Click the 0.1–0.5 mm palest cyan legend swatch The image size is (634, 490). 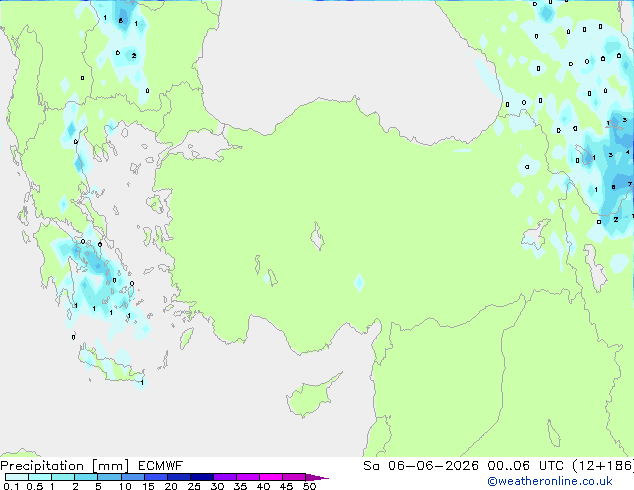click(17, 477)
